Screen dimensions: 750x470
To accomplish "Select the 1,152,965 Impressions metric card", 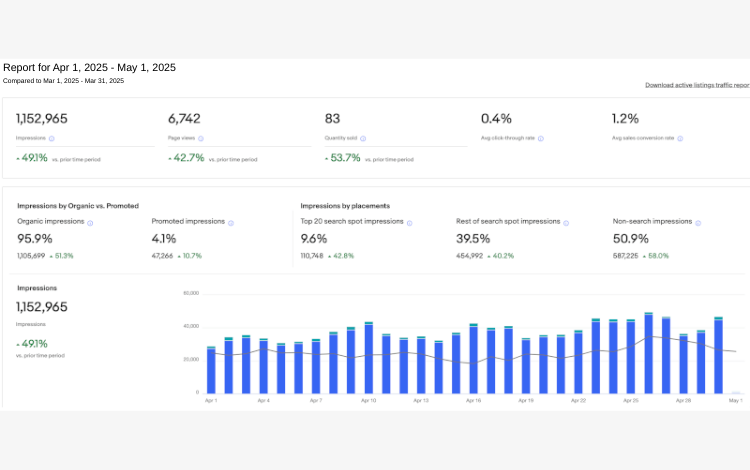I will 85,138.
